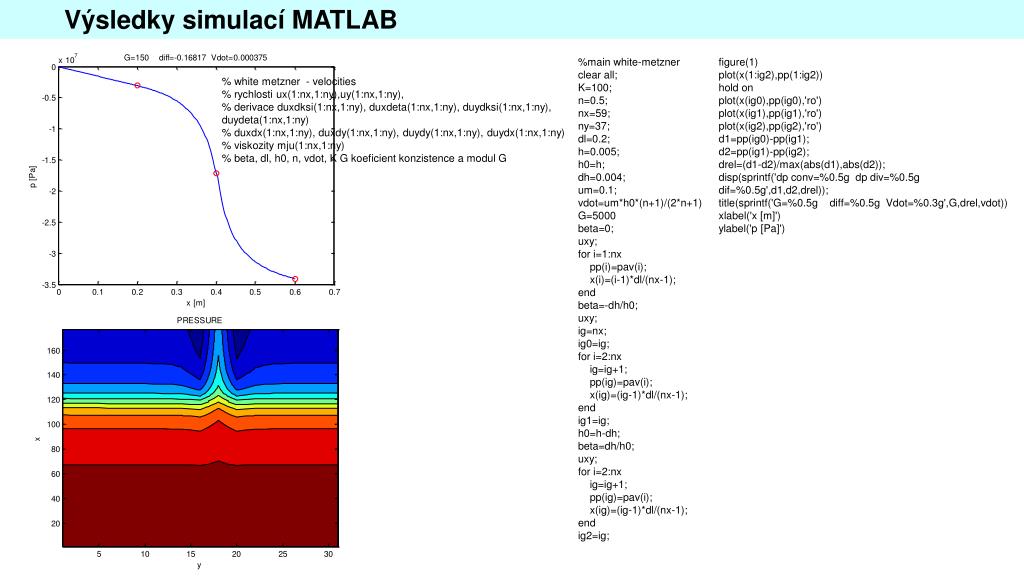This screenshot has height=576, width=1024.
Task: Click the 'plot(x(1:ig2),pp(1:ig2))' line
Action: 771,75
